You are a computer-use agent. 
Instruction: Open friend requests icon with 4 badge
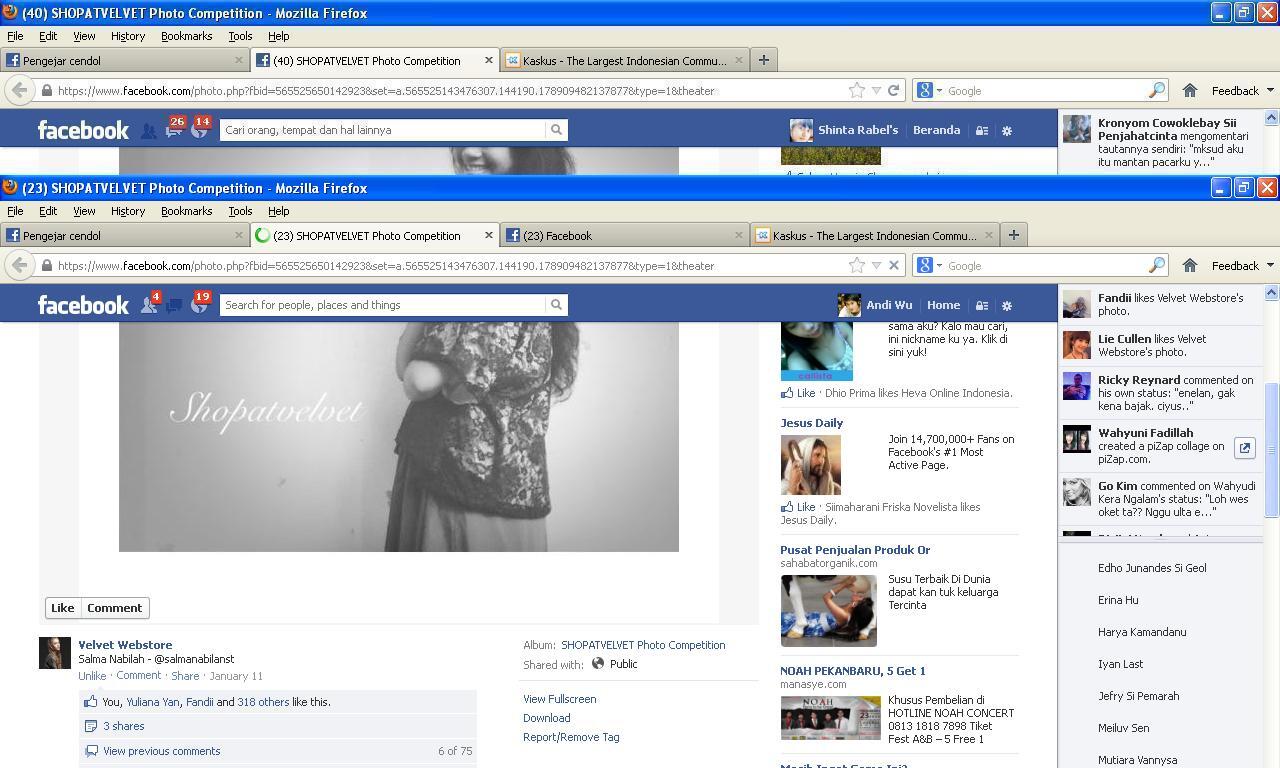click(x=149, y=305)
